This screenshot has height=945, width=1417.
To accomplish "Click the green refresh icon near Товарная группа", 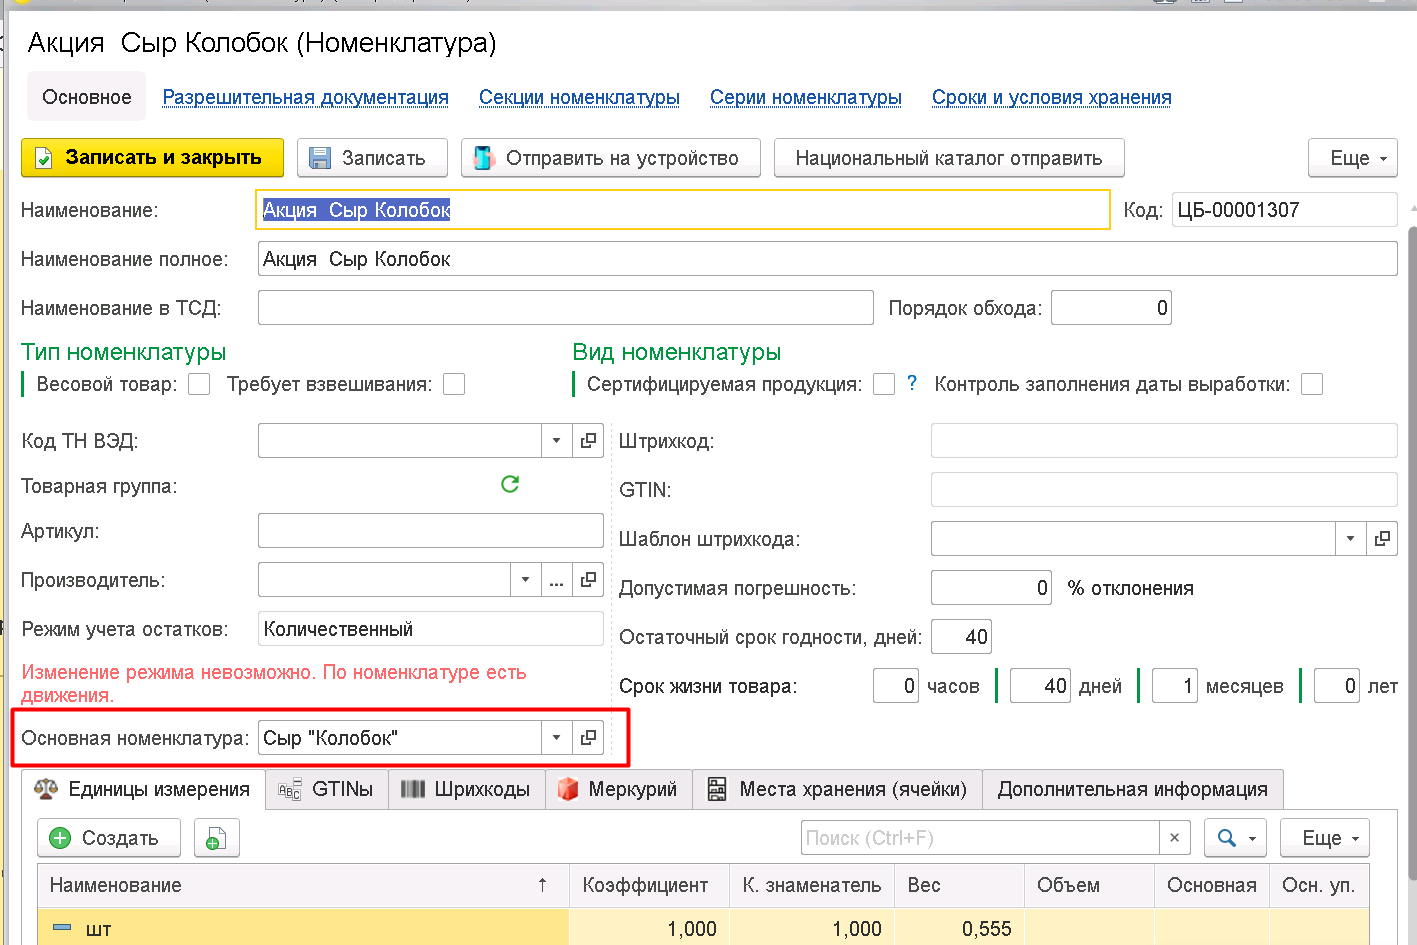I will (x=510, y=485).
